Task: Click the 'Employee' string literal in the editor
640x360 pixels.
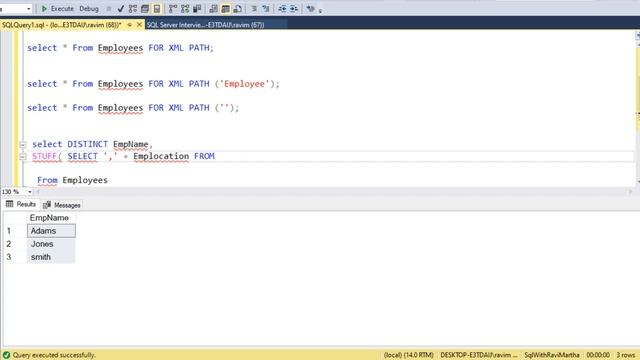Action: 244,84
